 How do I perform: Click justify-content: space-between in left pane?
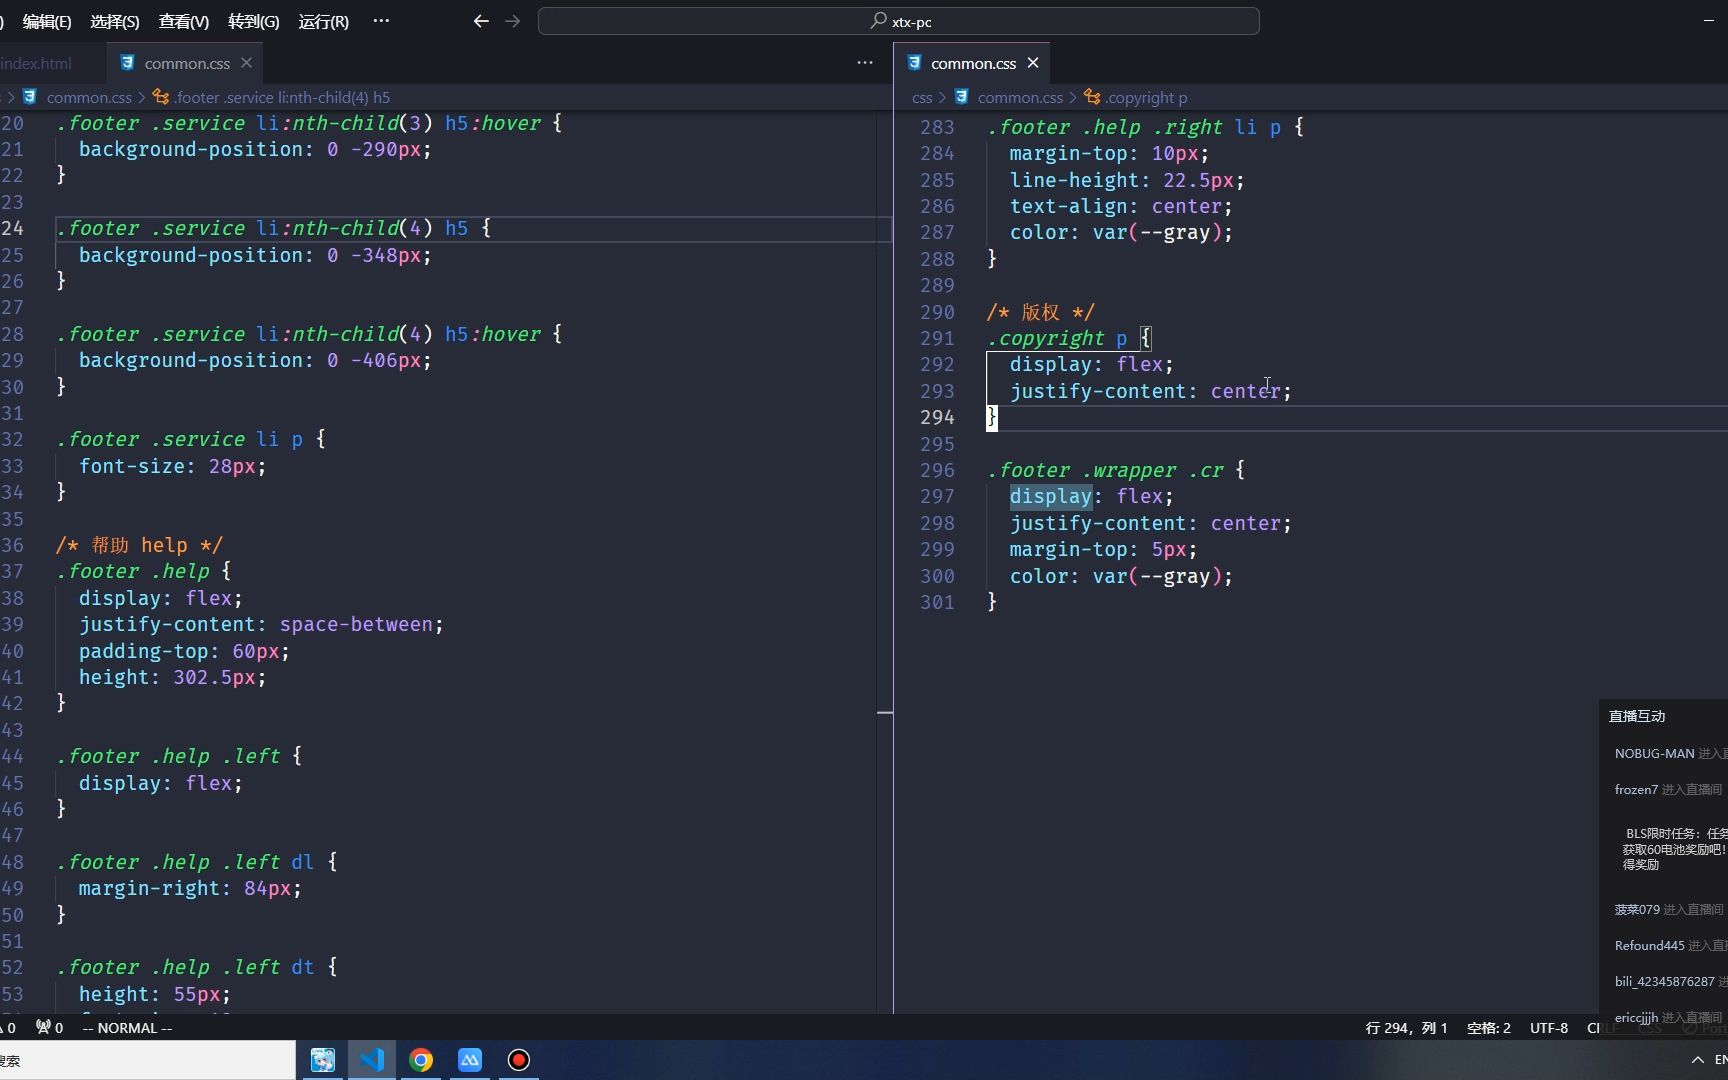(x=261, y=624)
